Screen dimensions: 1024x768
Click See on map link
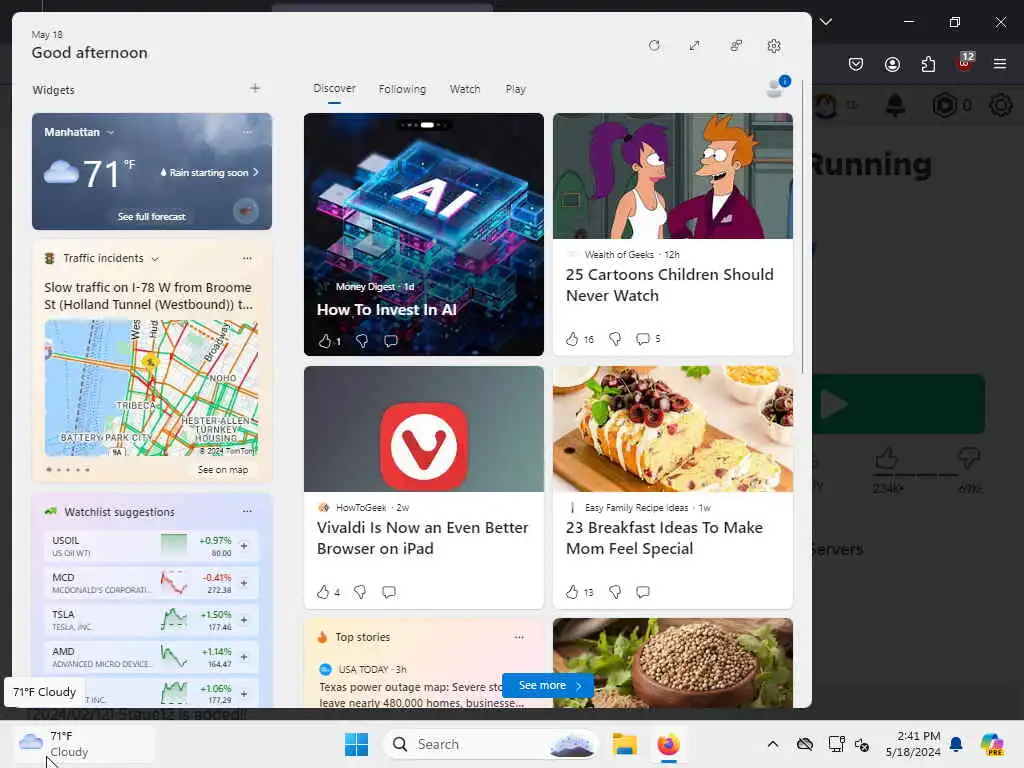[223, 470]
